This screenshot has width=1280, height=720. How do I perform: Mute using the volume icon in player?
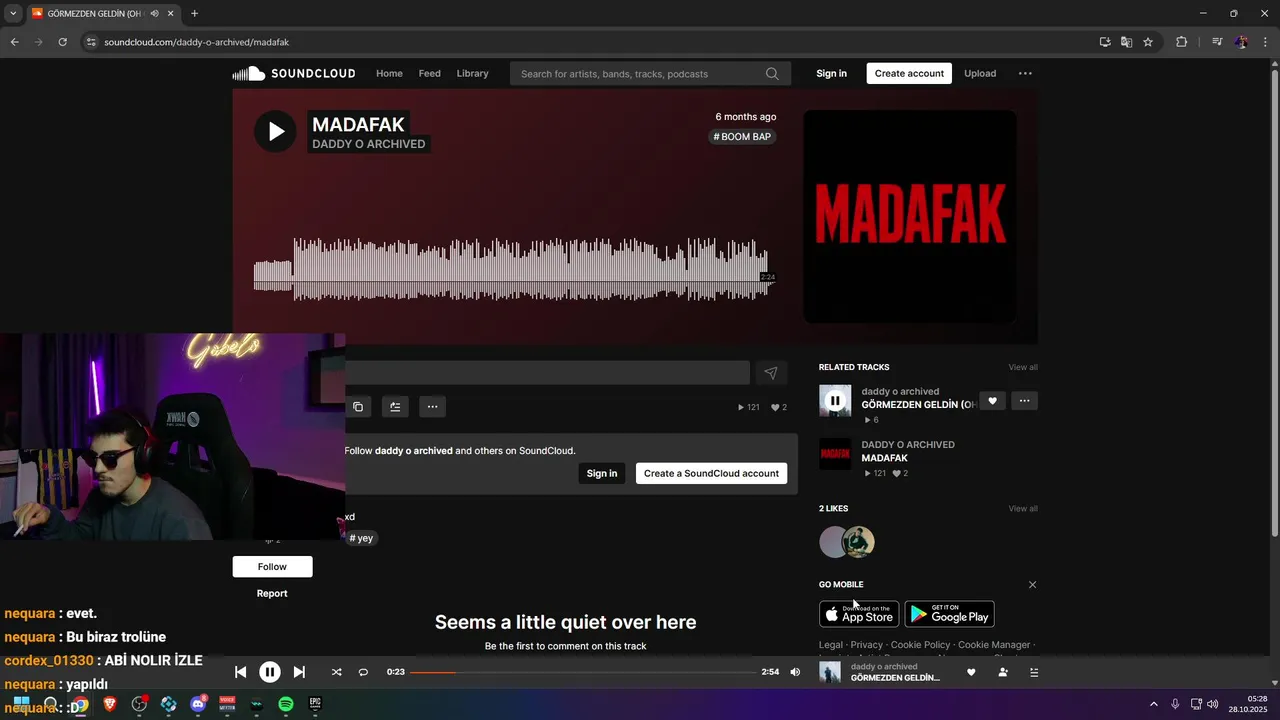tap(795, 672)
